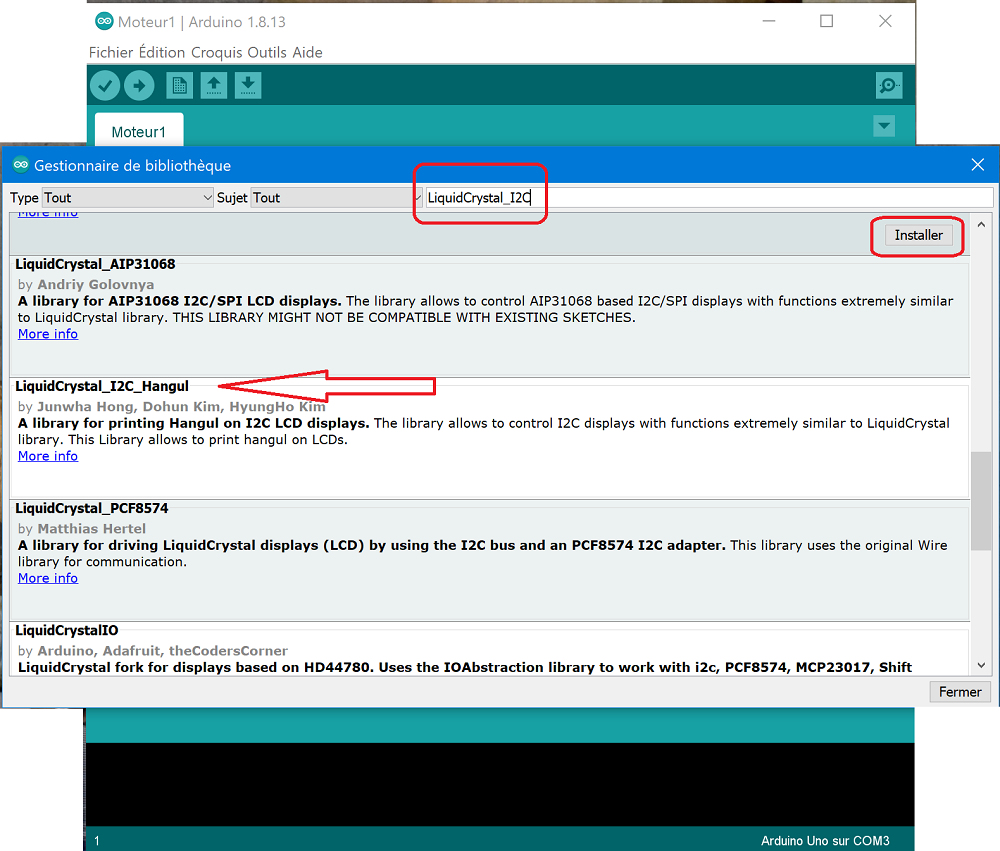Click the Fermer button
Image resolution: width=1000 pixels, height=851 pixels.
pos(960,692)
